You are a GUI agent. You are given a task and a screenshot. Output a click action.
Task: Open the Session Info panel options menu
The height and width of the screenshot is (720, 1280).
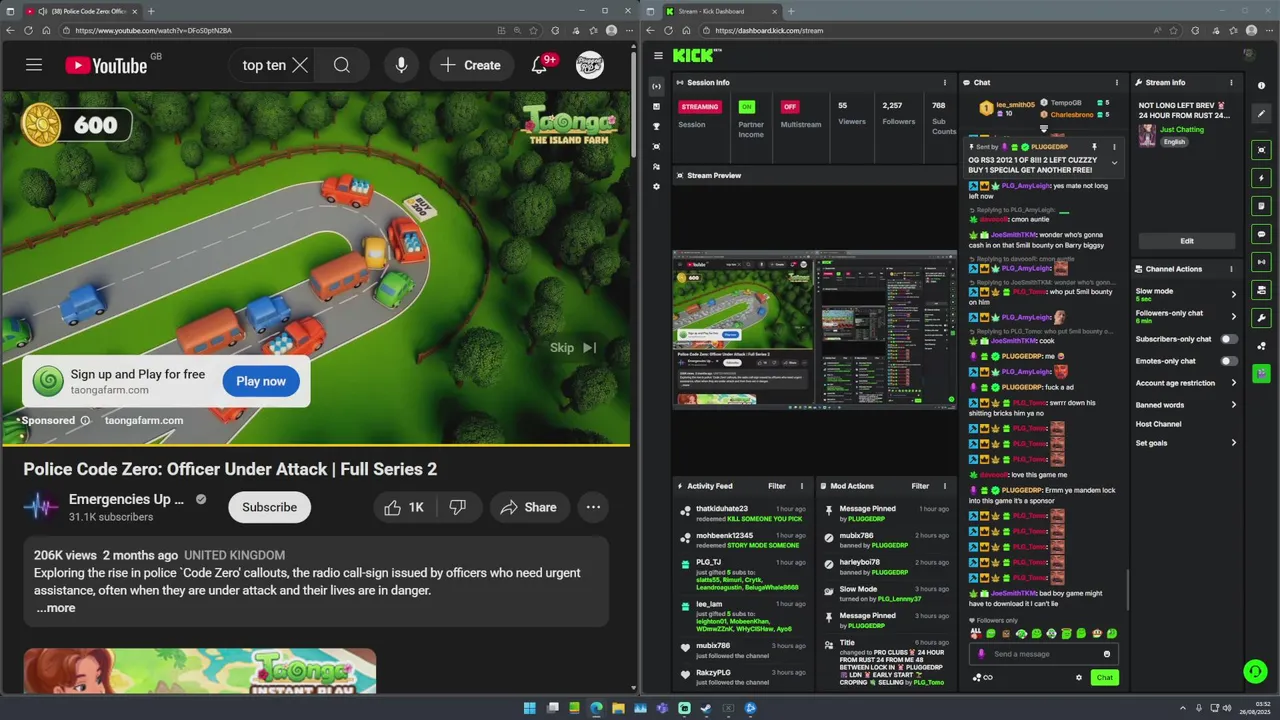[945, 83]
